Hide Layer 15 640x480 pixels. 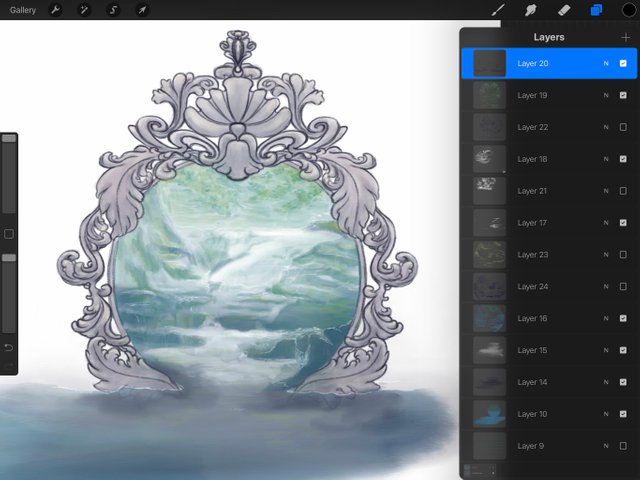(x=623, y=350)
